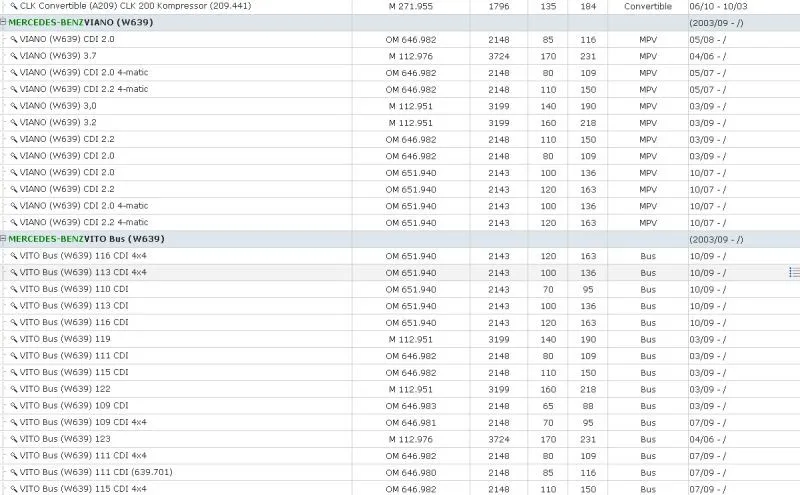Open MERCEDES-BENZ VITO Bus (W639) header link
The width and height of the screenshot is (800, 495).
86,239
